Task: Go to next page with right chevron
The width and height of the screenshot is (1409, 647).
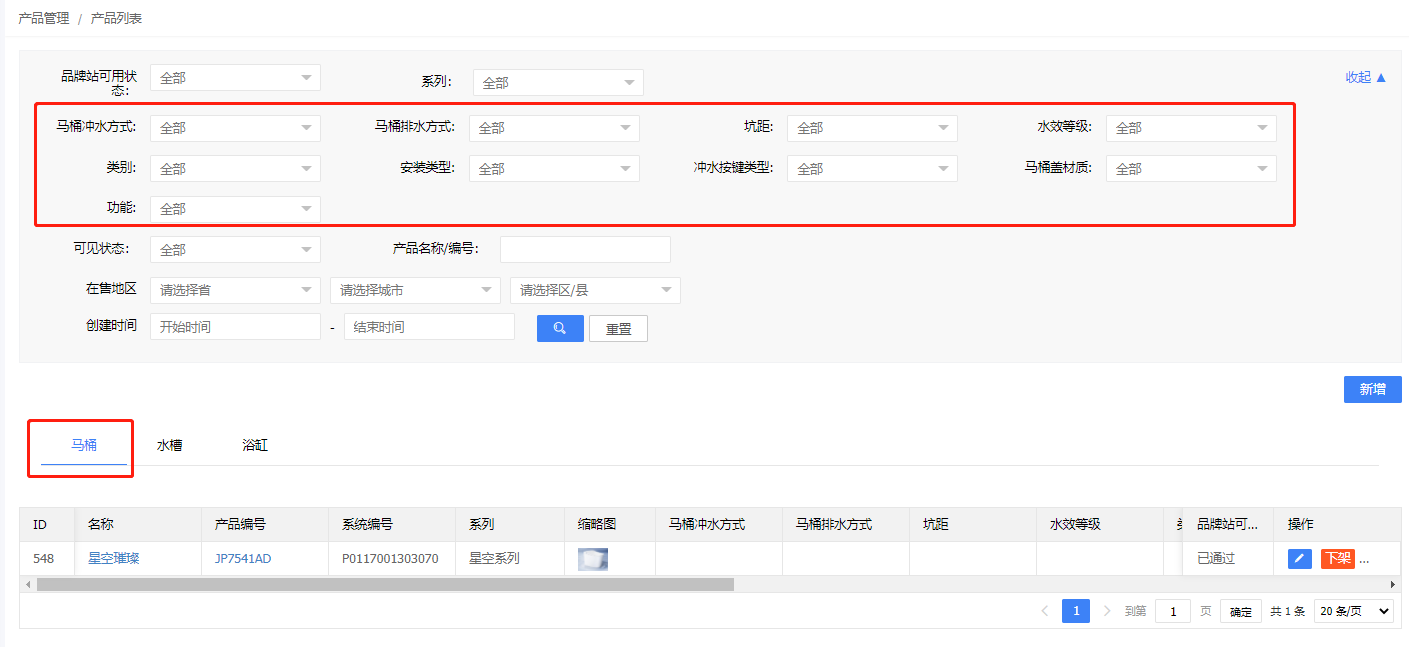Action: [x=1107, y=611]
